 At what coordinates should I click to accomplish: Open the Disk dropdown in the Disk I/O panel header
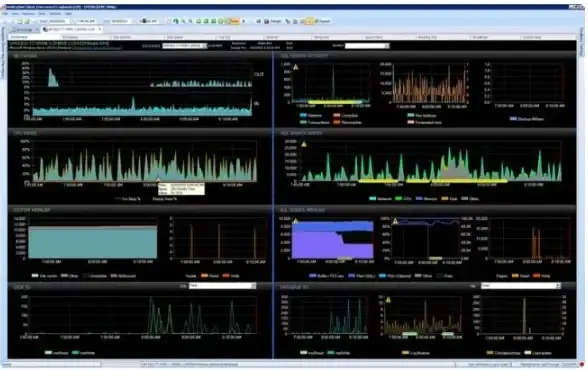pyautogui.click(x=222, y=286)
